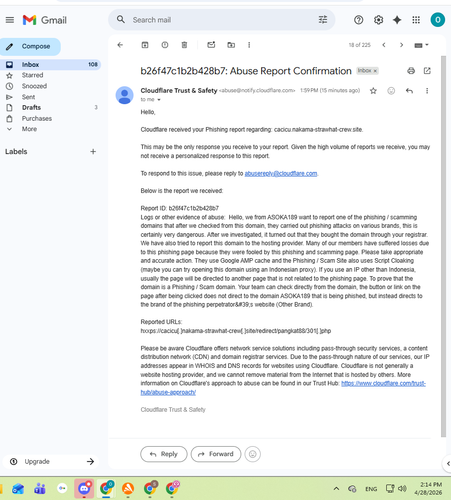Show hidden system tray icons
Viewport: 451px width, 500px height.
click(336, 489)
